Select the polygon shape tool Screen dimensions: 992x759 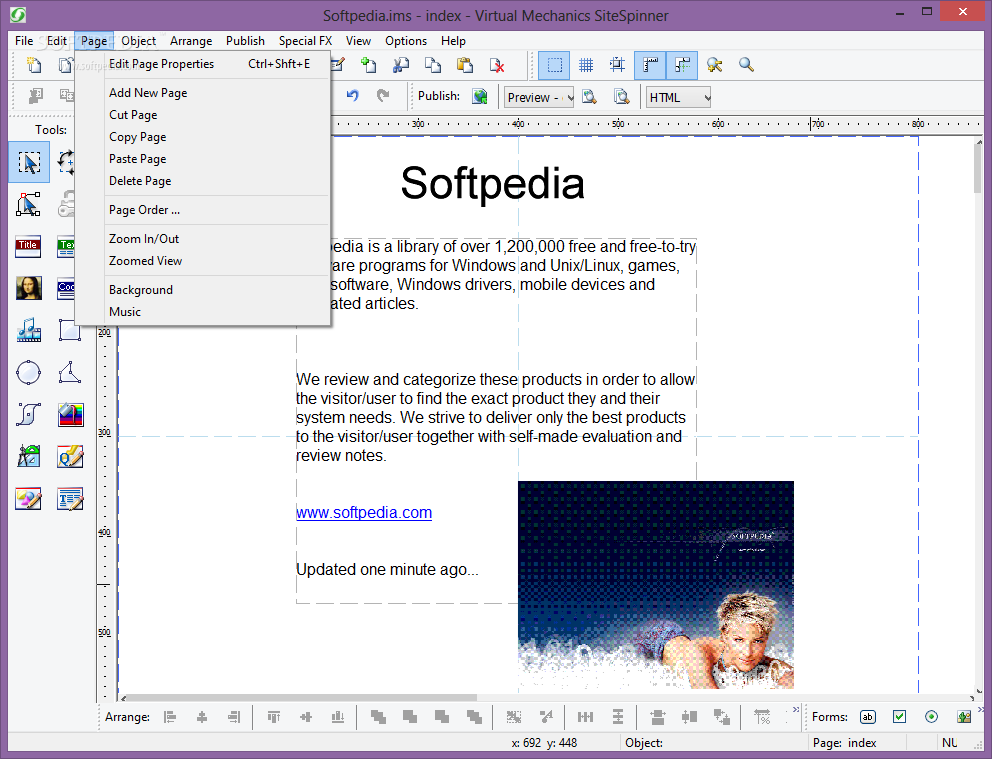(70, 373)
